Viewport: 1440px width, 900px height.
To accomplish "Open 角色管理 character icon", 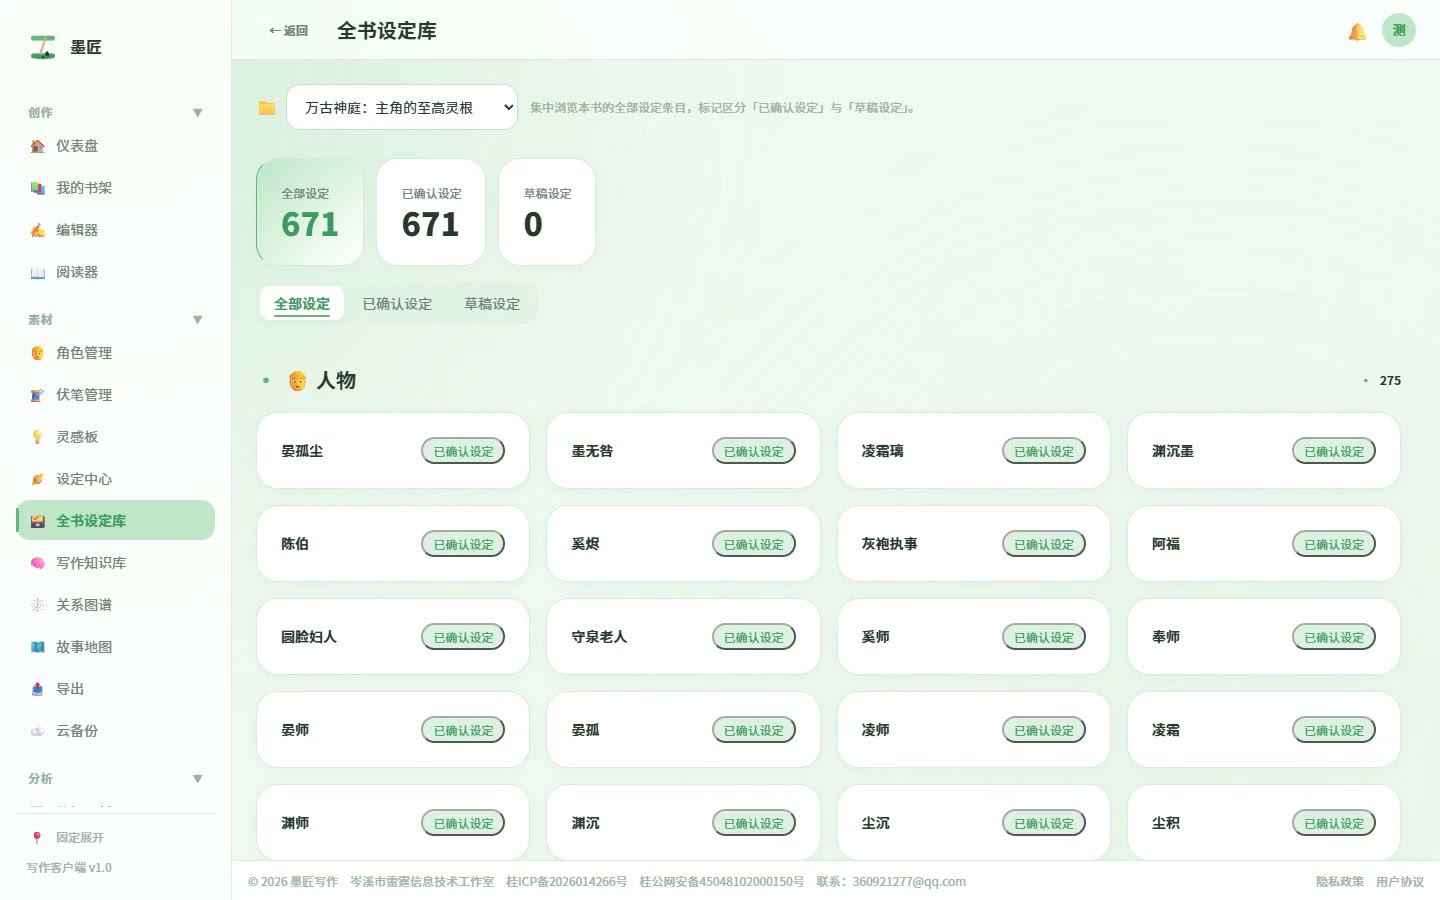I will coord(37,353).
